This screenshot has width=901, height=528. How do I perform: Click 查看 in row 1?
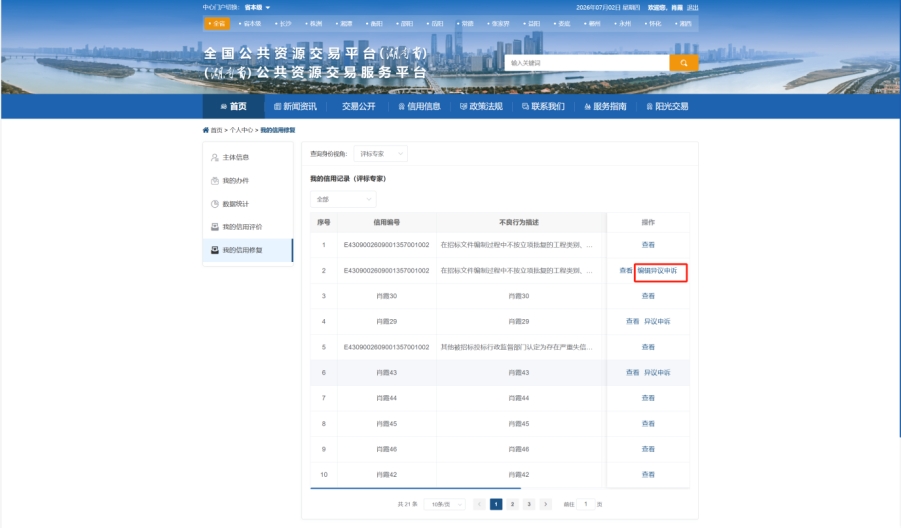648,245
